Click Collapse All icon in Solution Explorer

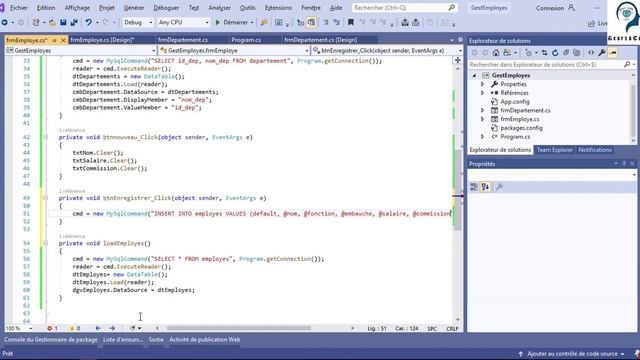click(566, 53)
